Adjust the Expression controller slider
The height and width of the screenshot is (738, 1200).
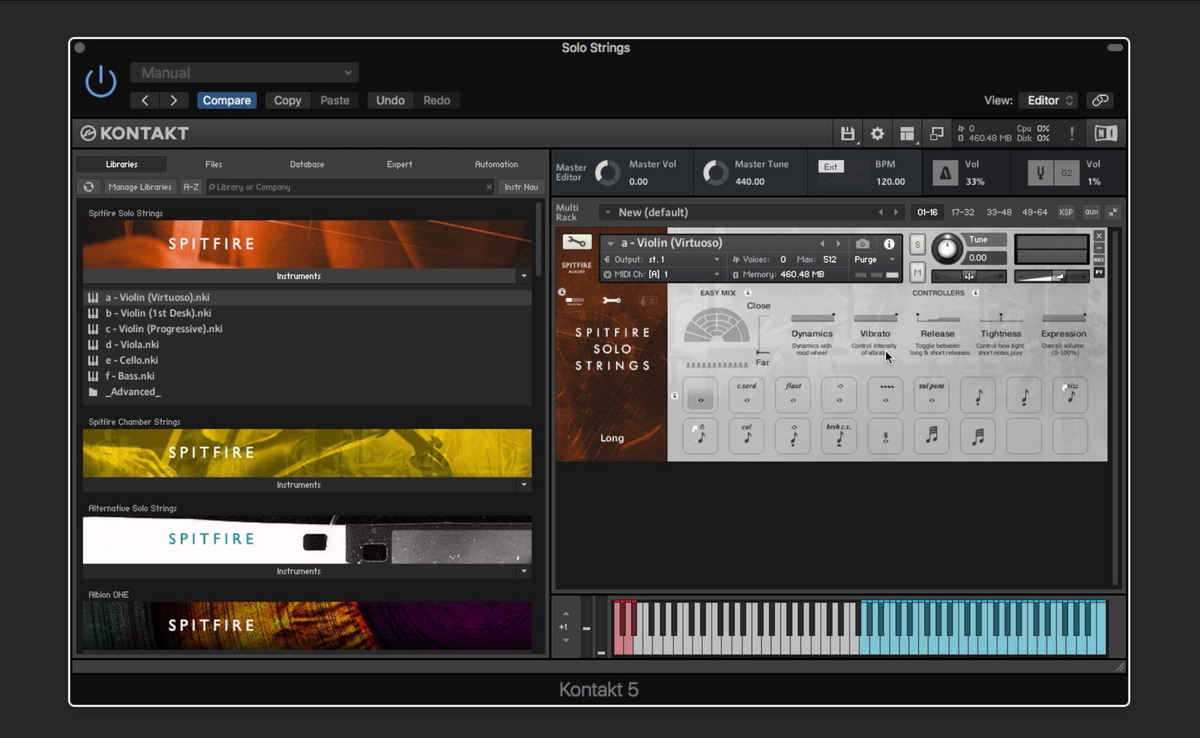coord(1063,319)
